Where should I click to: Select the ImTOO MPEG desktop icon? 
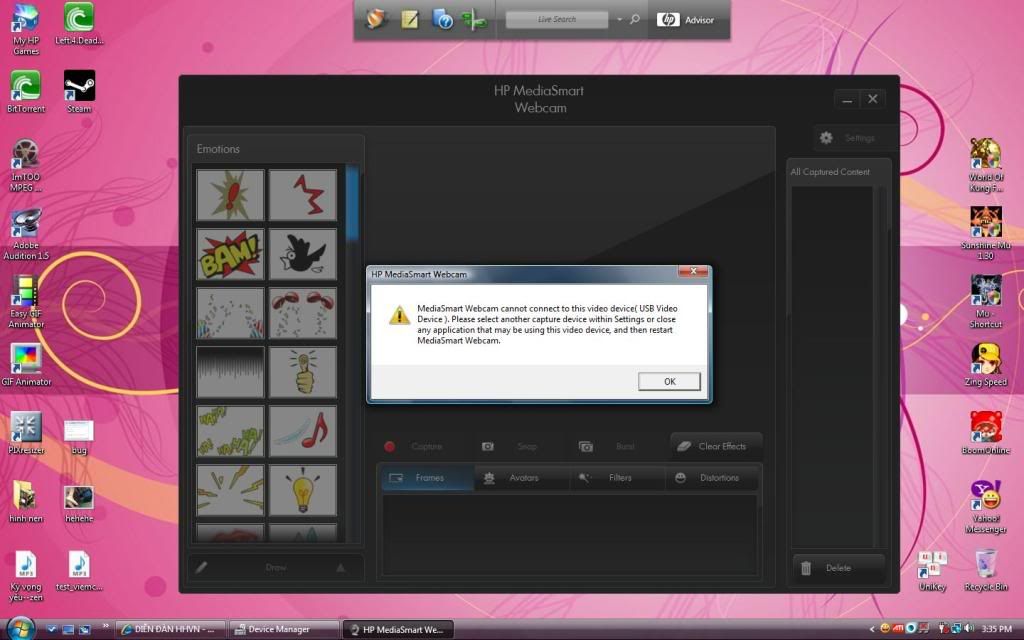(x=25, y=165)
